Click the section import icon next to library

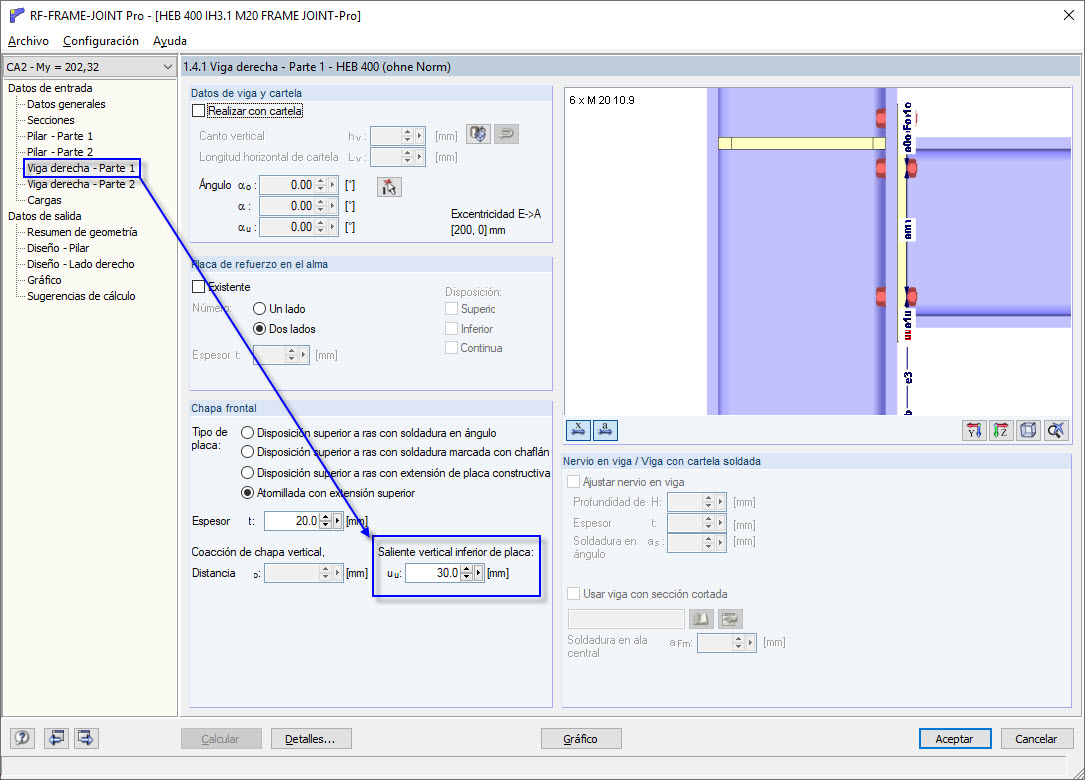click(729, 619)
